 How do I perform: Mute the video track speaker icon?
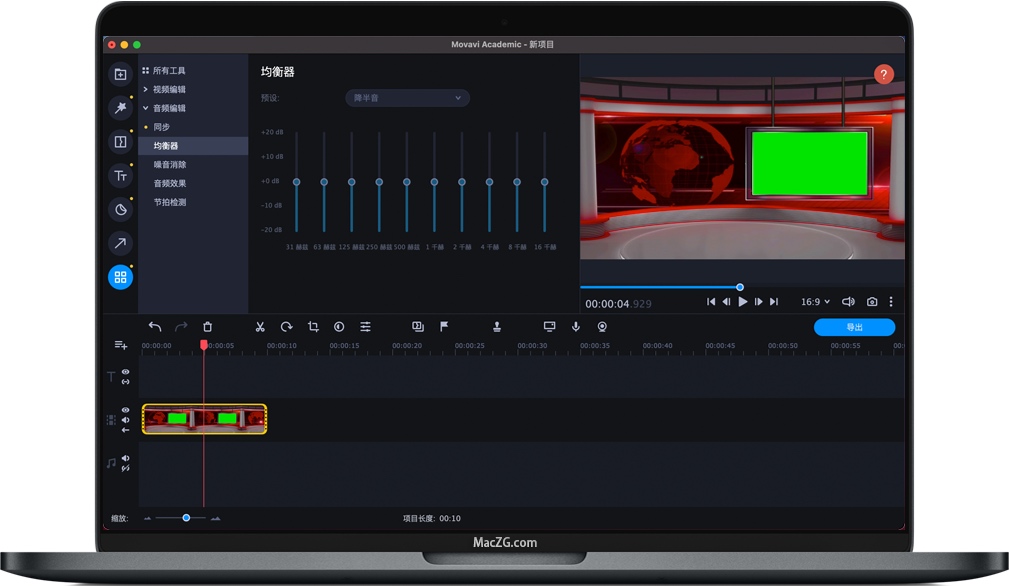tap(125, 419)
